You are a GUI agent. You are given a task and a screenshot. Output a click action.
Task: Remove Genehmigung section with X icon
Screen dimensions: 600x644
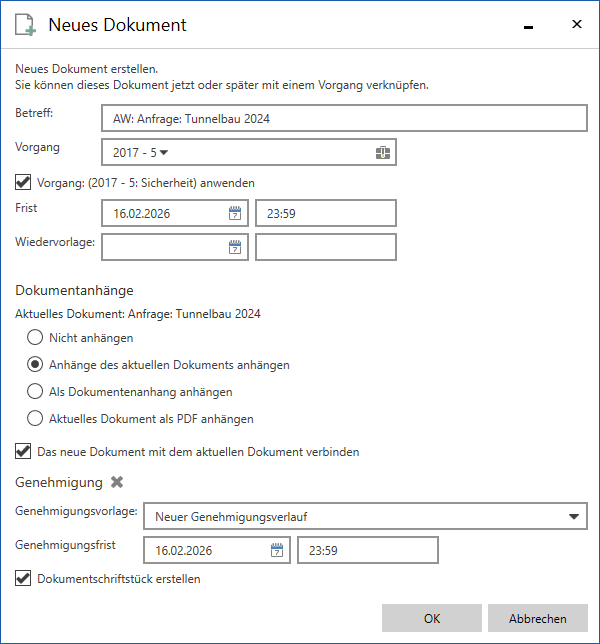click(x=117, y=482)
